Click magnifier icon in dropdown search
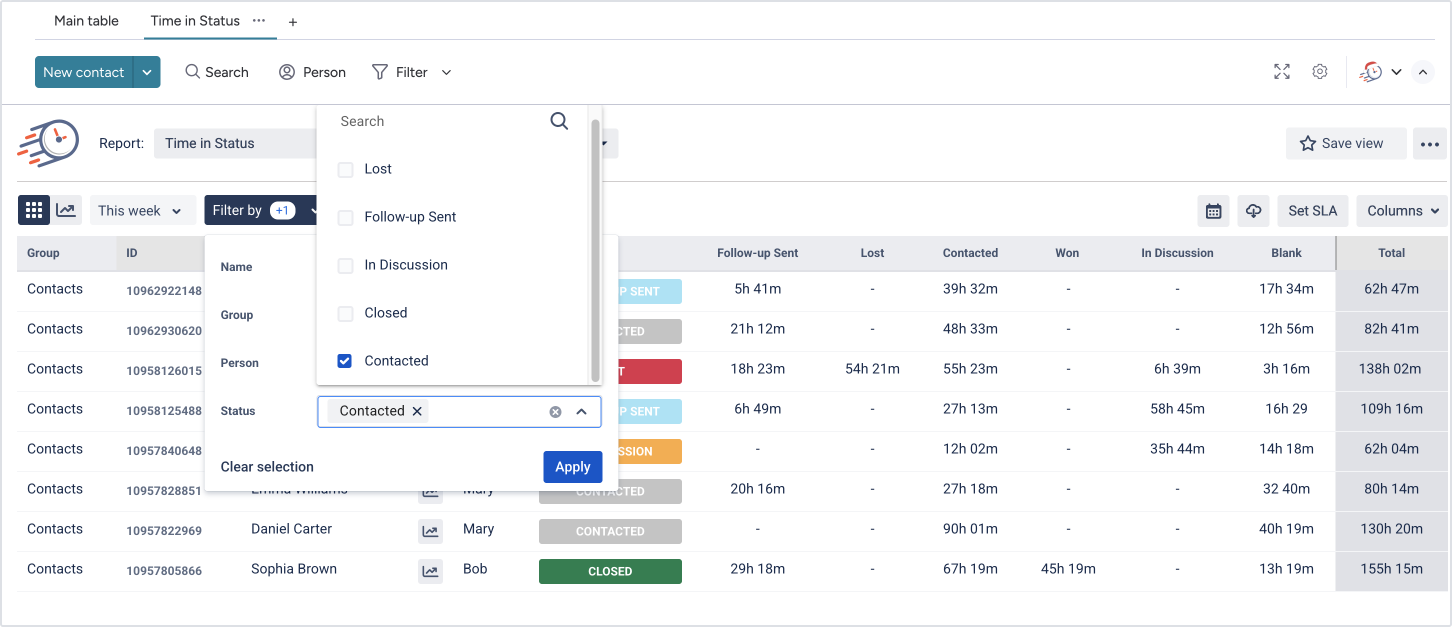This screenshot has height=627, width=1452. point(559,121)
